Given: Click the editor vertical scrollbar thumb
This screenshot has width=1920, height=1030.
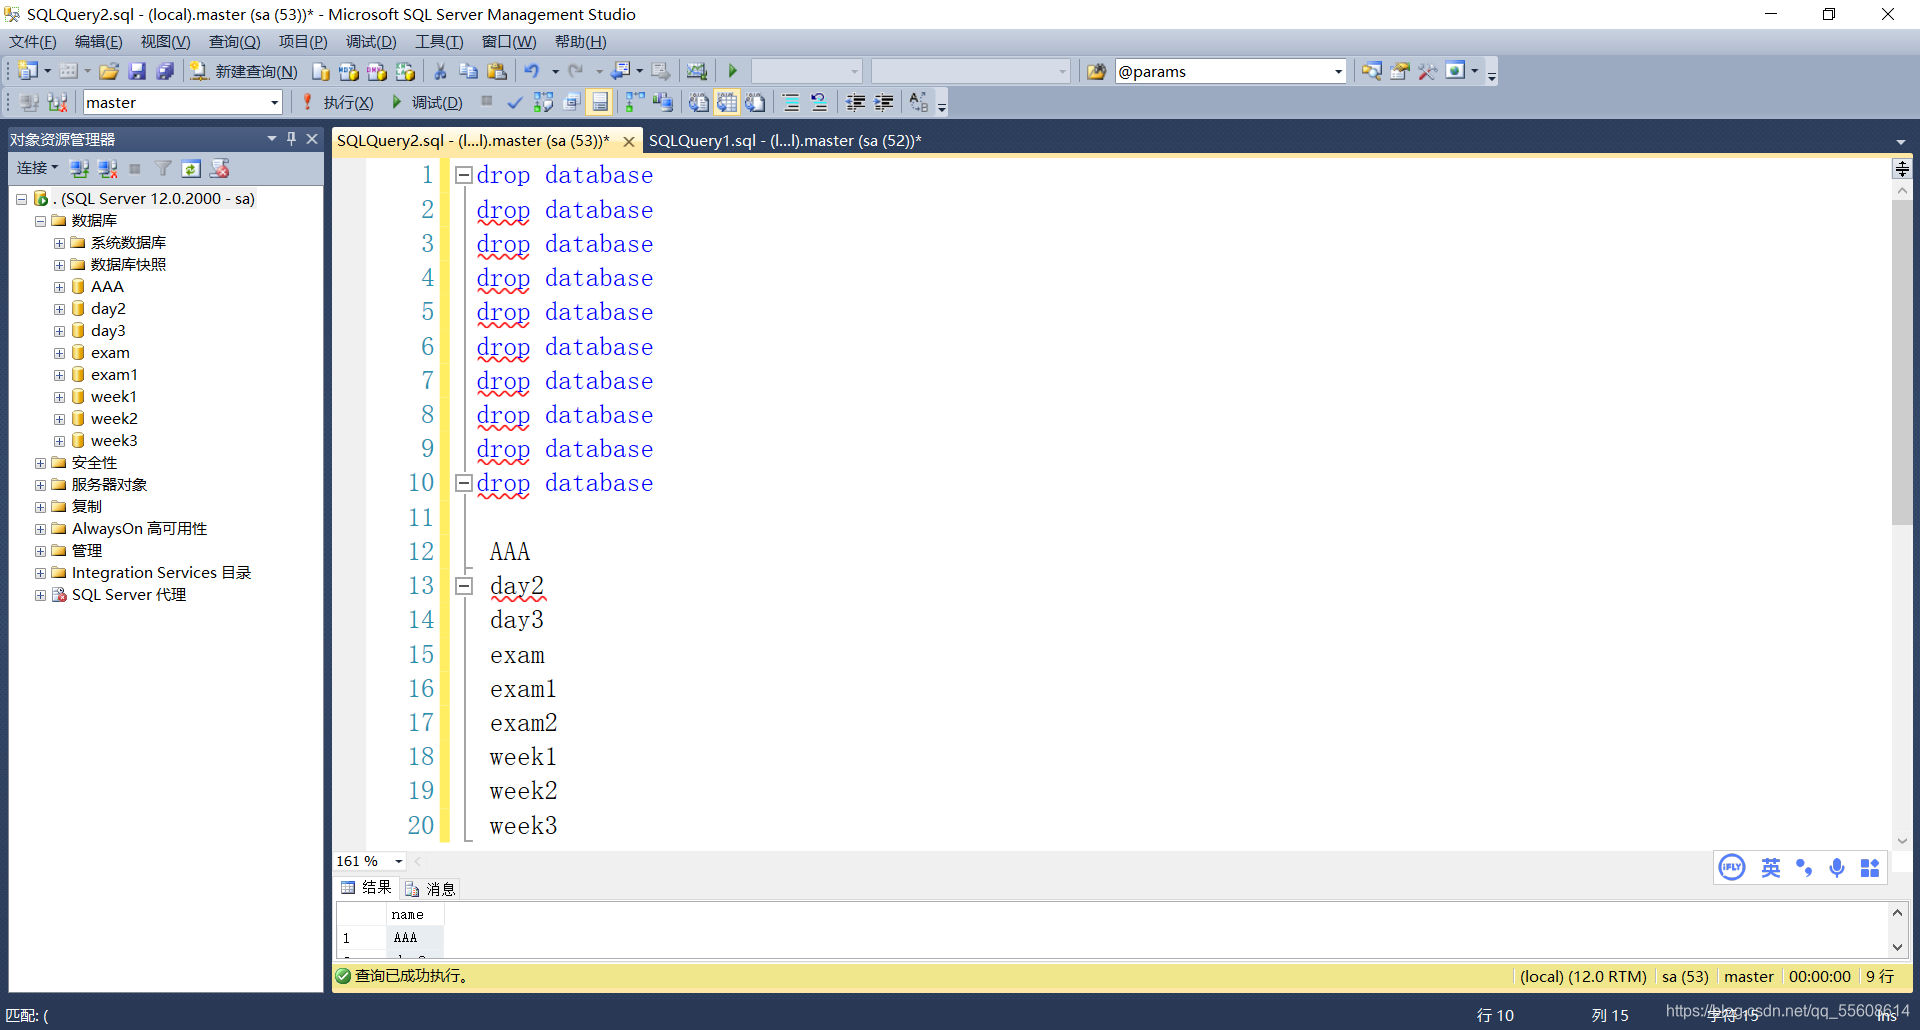Looking at the screenshot, I should click(x=1902, y=361).
